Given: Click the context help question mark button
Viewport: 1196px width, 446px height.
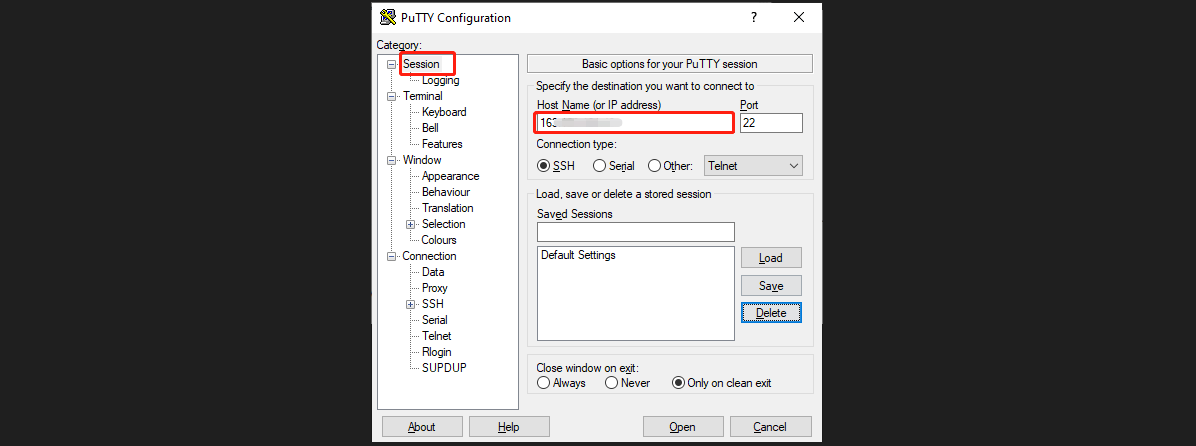Looking at the screenshot, I should [x=754, y=17].
